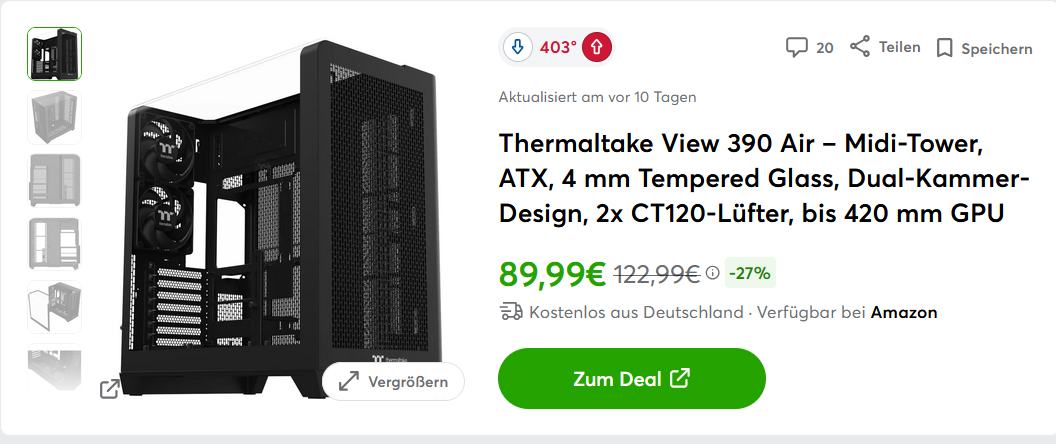The width and height of the screenshot is (1056, 444).
Task: Select the fifth thumbnail with open side panel
Action: pos(55,307)
